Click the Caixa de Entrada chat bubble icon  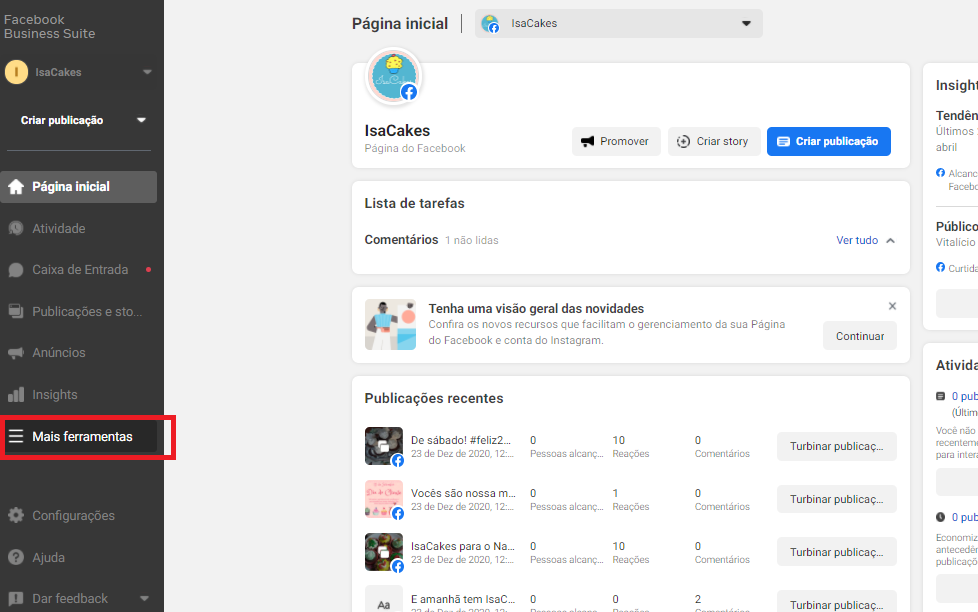[16, 270]
